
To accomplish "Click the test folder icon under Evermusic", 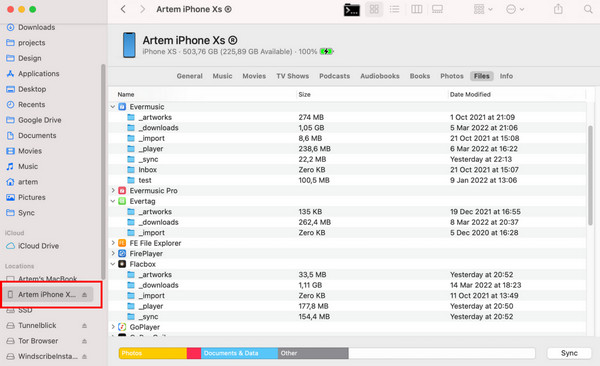I will click(x=131, y=180).
